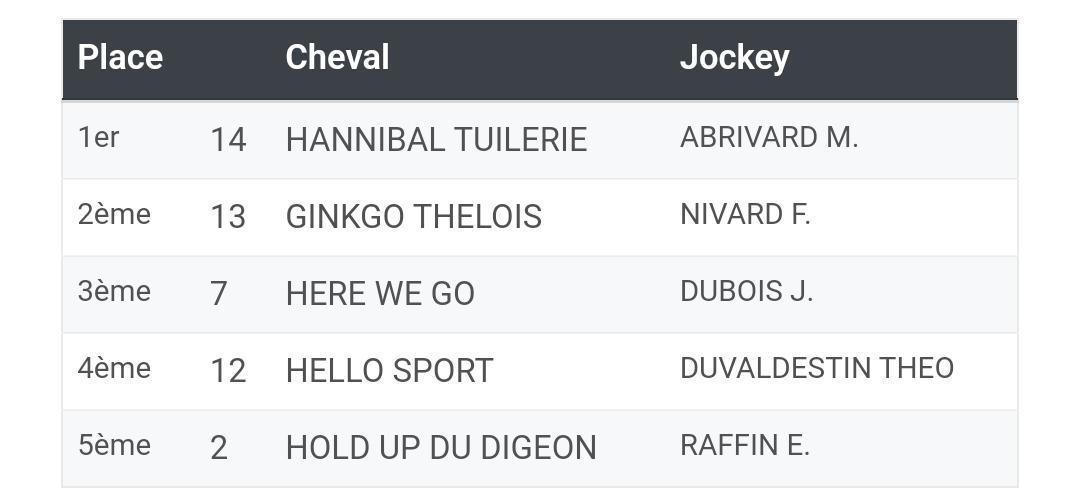Click jockey DUVALDESTIN THEO

(x=817, y=369)
